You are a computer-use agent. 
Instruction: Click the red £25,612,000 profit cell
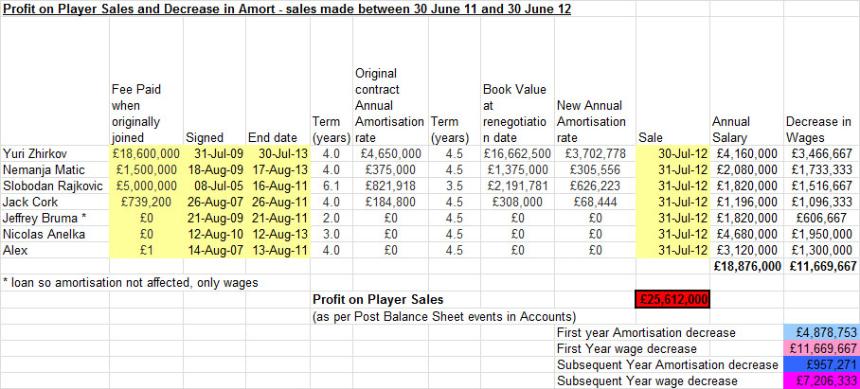[x=672, y=300]
